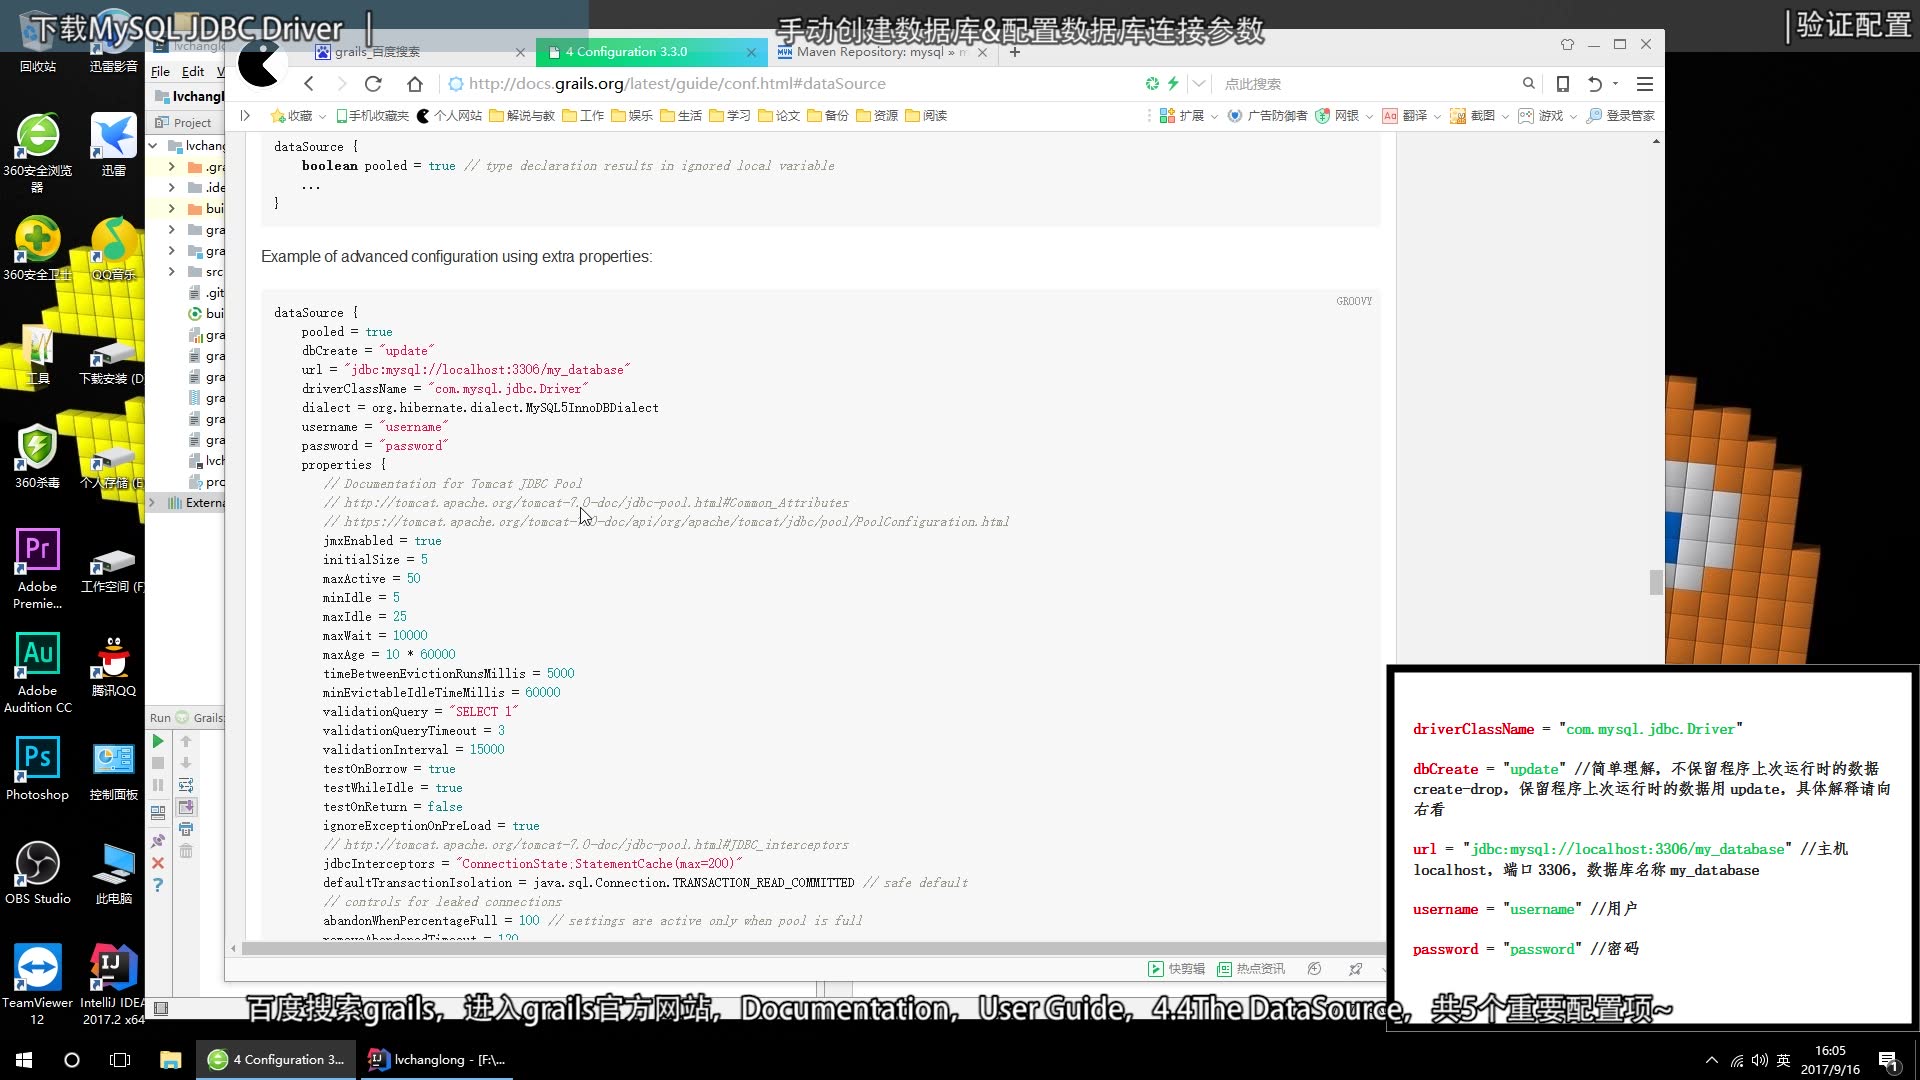This screenshot has width=1920, height=1080.
Task: Click the clear-all trash icon in run panel
Action: tap(186, 851)
